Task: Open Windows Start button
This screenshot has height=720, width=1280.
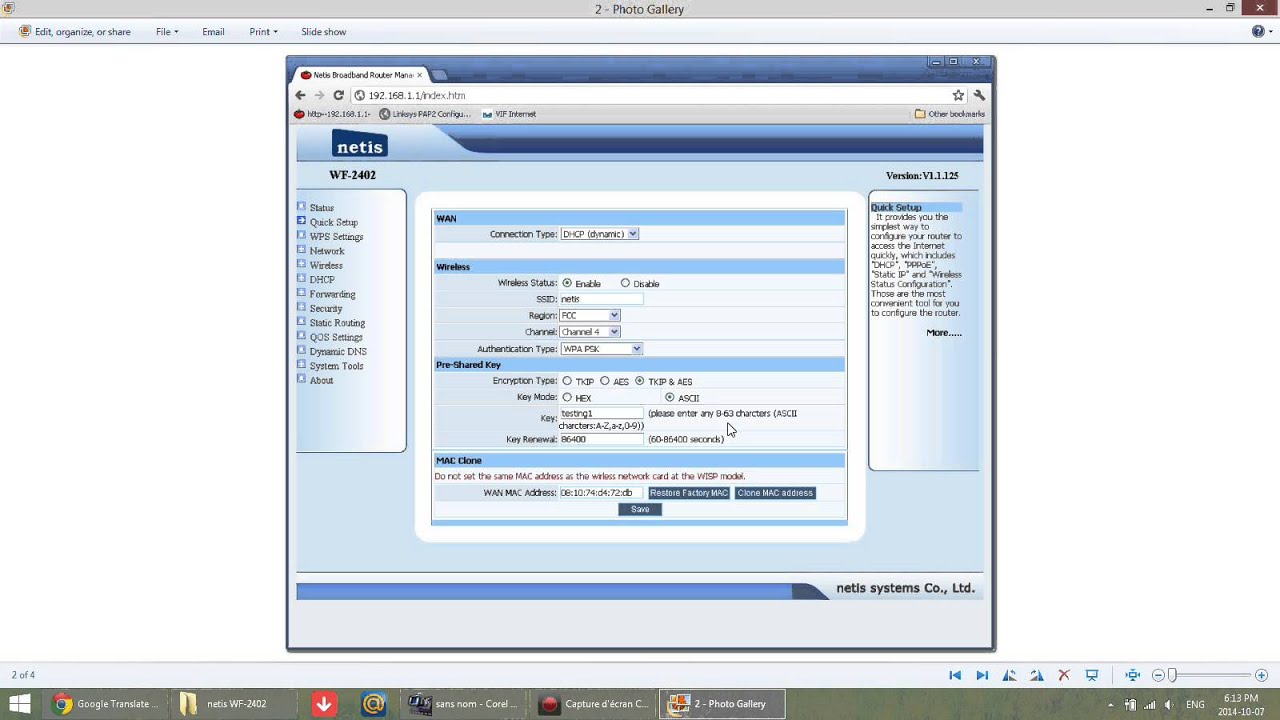Action: pos(19,704)
